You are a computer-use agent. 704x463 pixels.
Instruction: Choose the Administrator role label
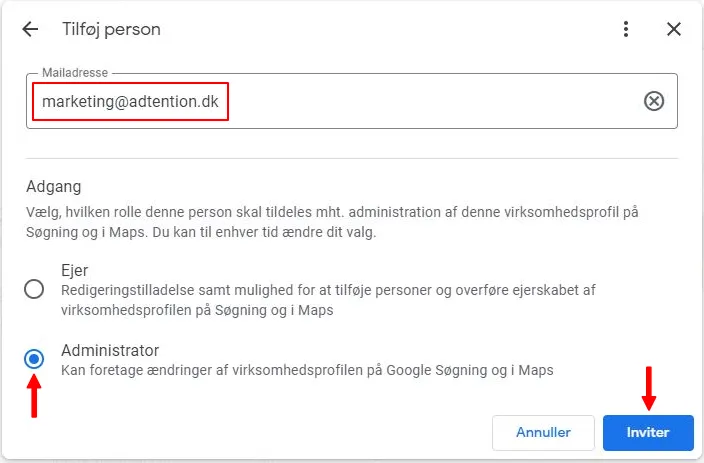click(110, 350)
